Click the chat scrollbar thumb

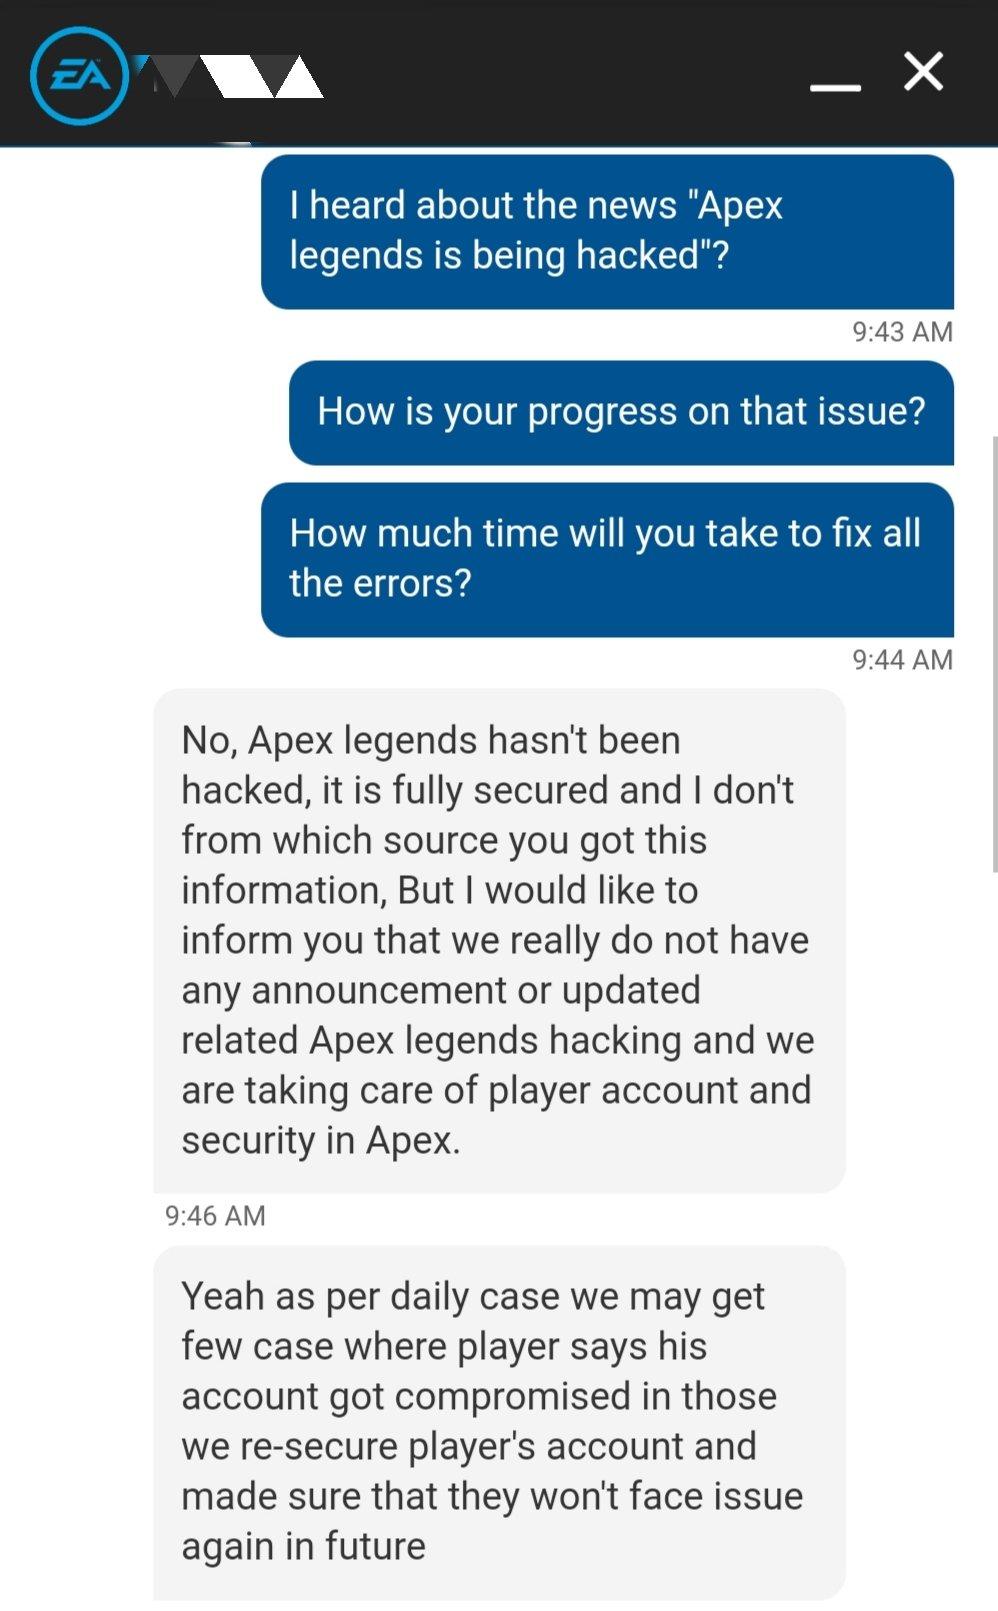point(994,654)
